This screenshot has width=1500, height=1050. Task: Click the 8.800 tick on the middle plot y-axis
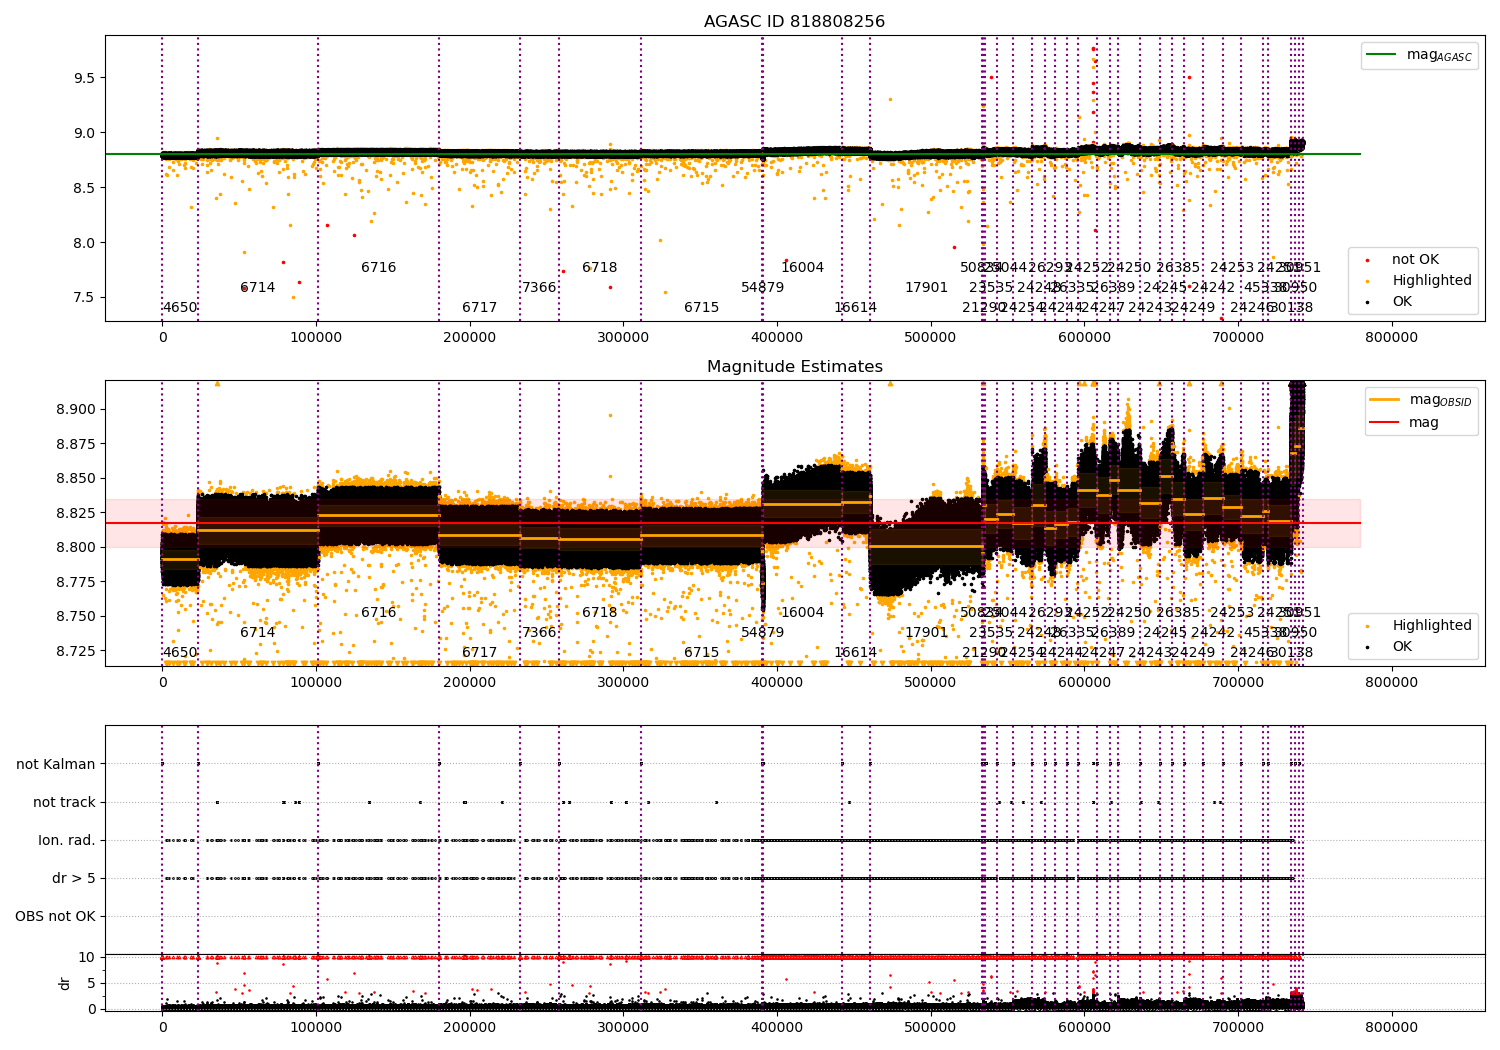click(x=76, y=548)
